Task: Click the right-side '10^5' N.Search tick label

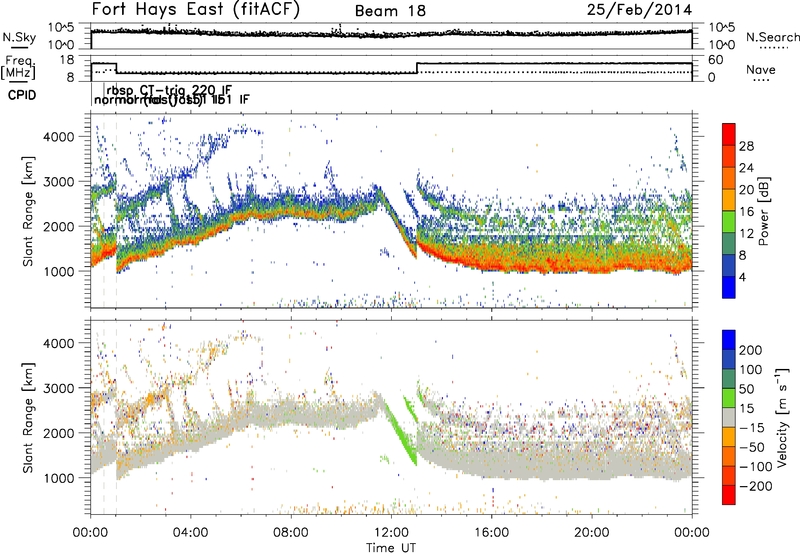Action: pyautogui.click(x=722, y=27)
